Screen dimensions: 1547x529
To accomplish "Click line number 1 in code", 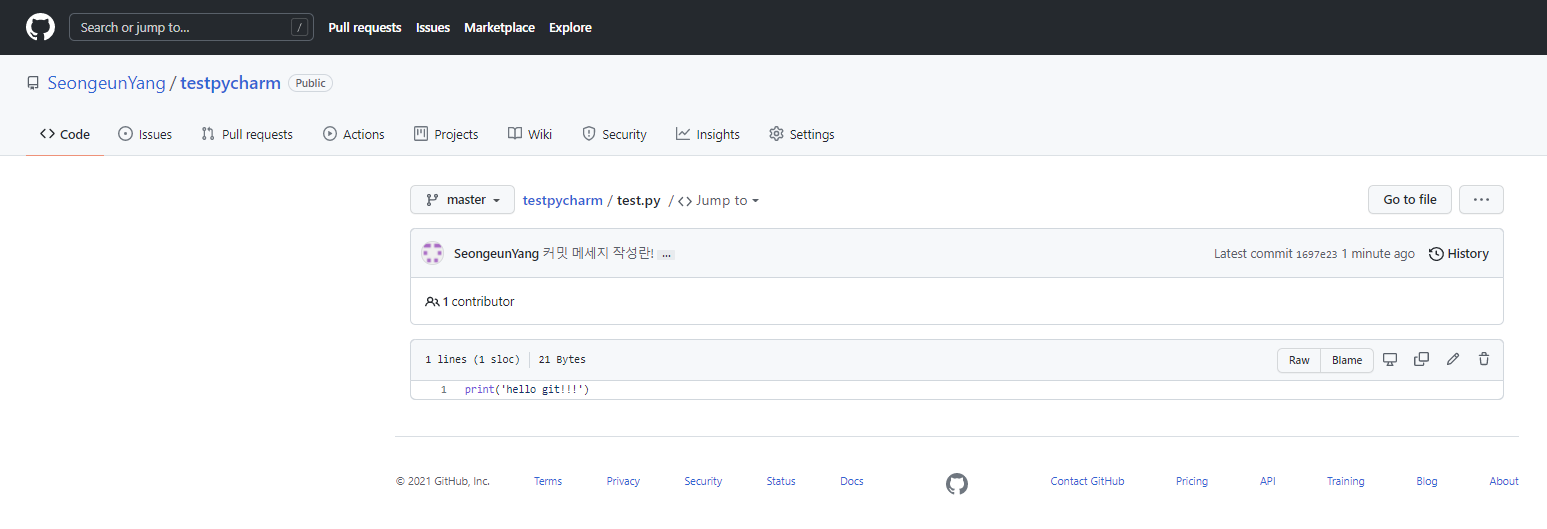I will (443, 389).
